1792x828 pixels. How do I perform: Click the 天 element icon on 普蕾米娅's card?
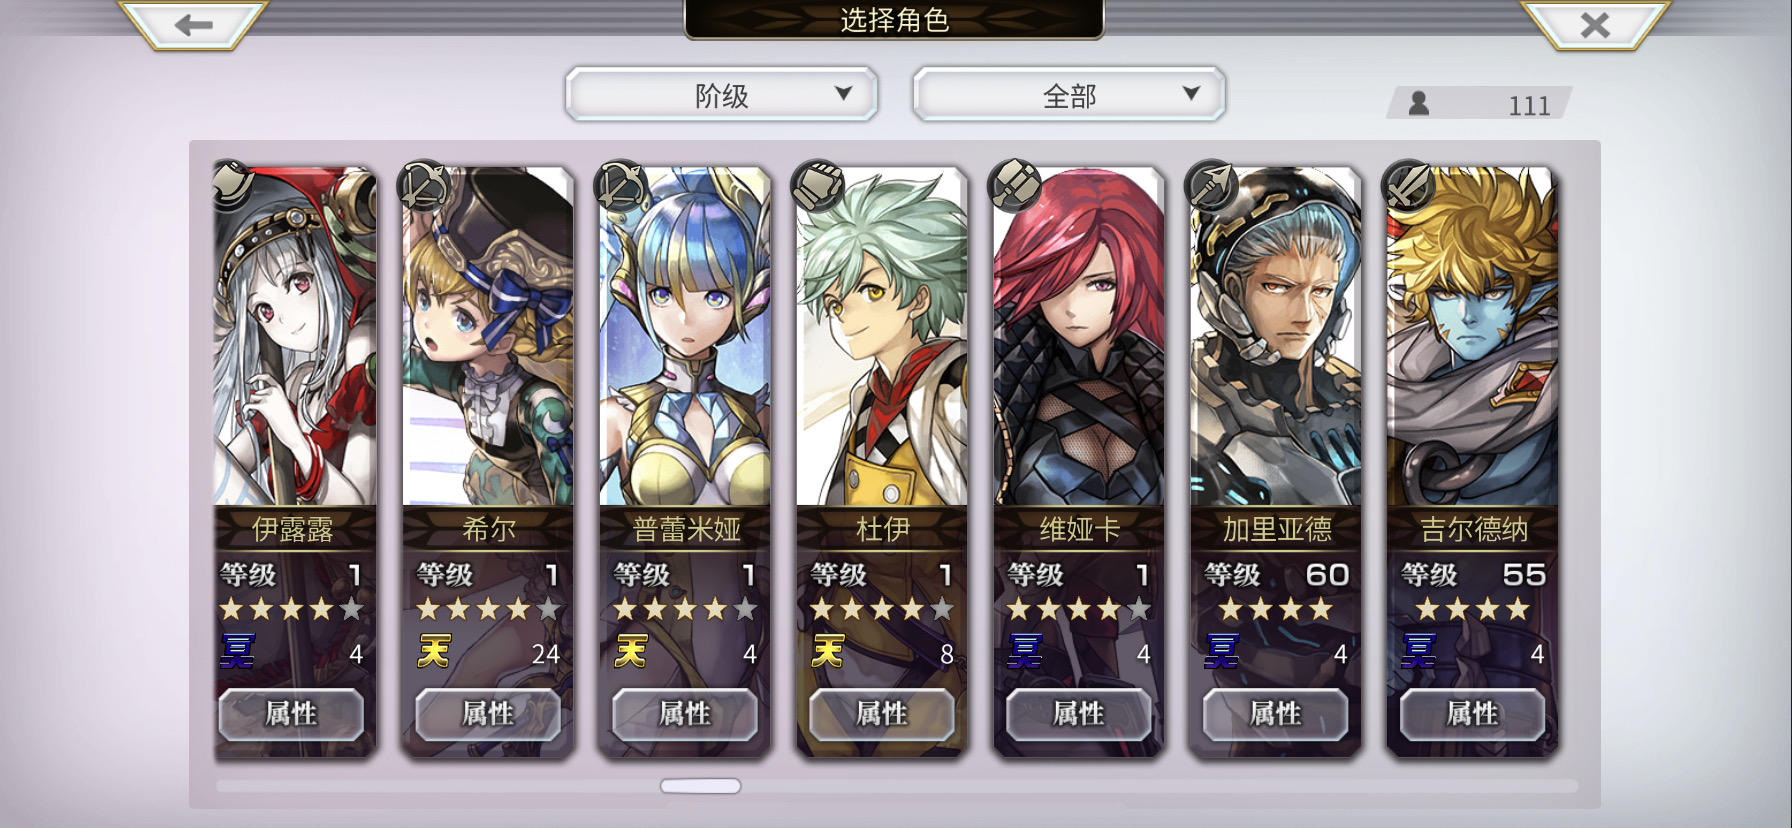631,652
